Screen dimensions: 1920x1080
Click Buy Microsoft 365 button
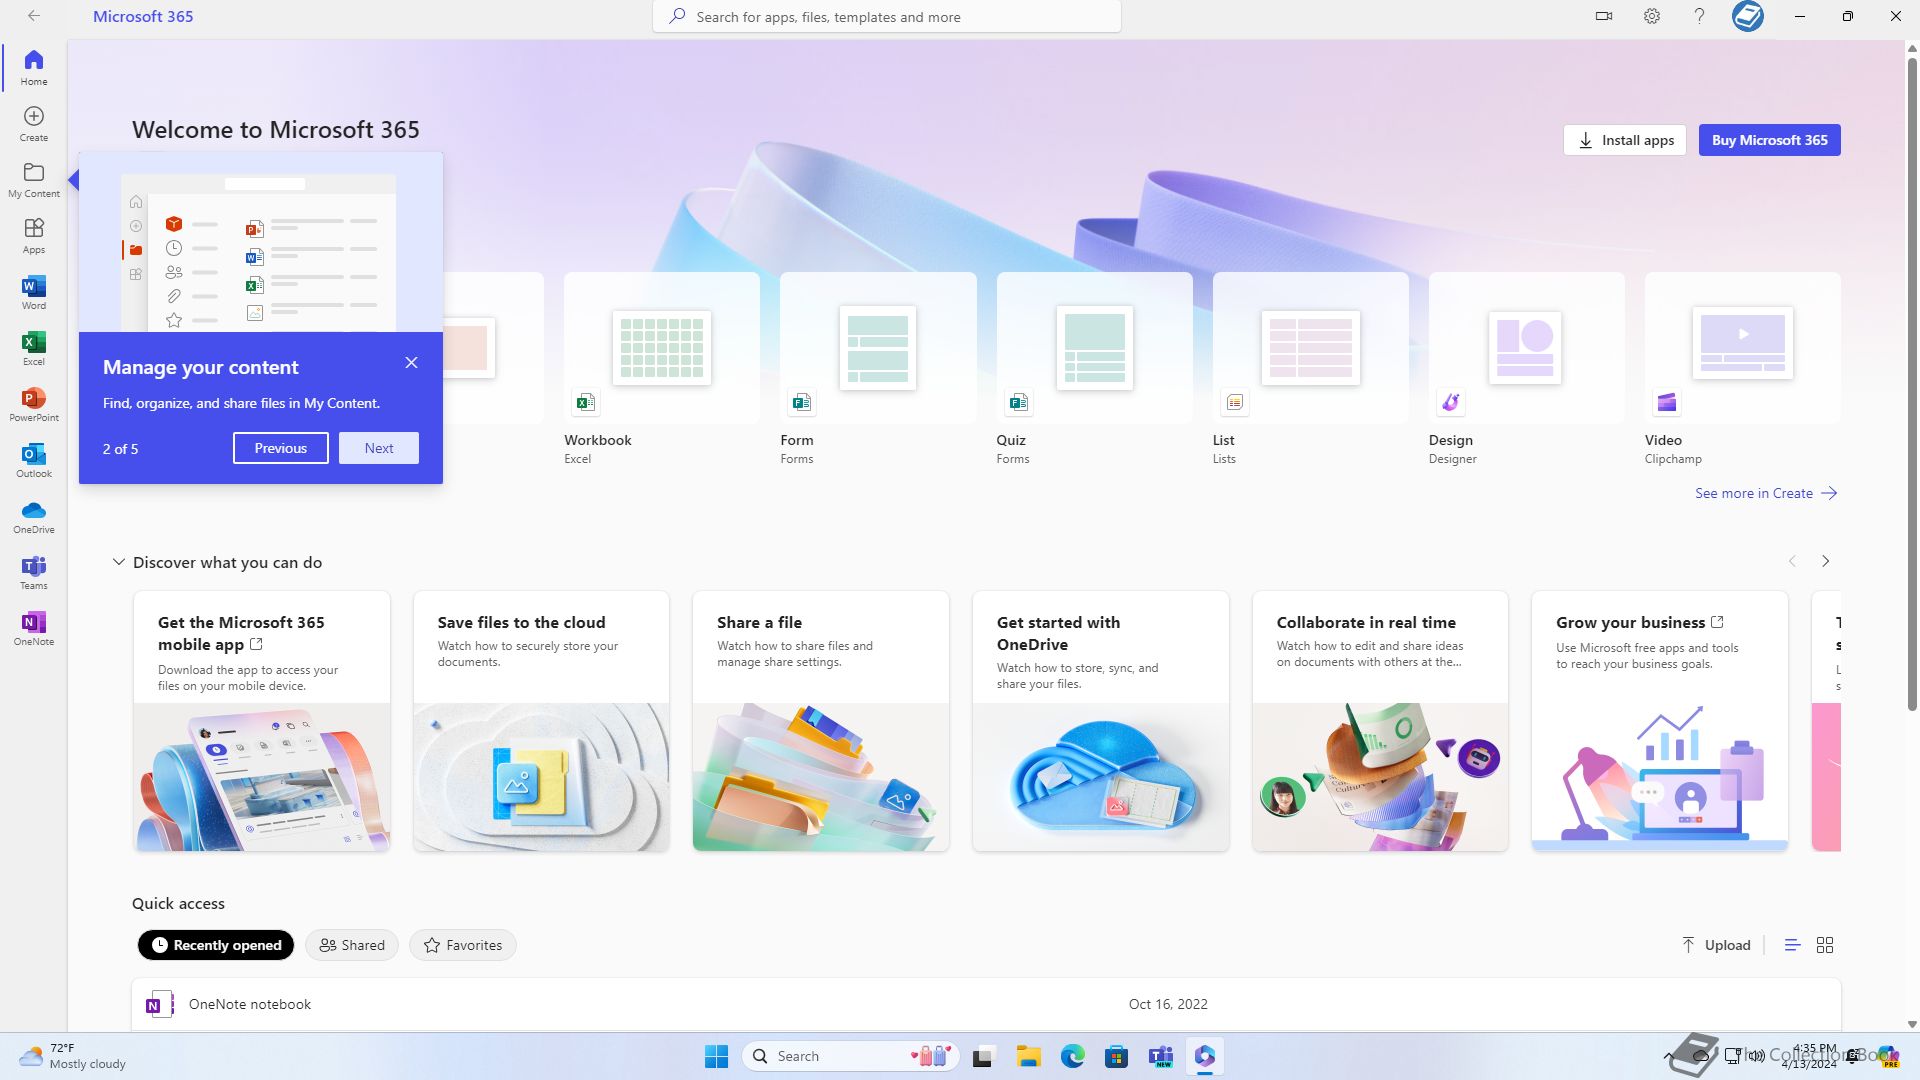pos(1769,140)
